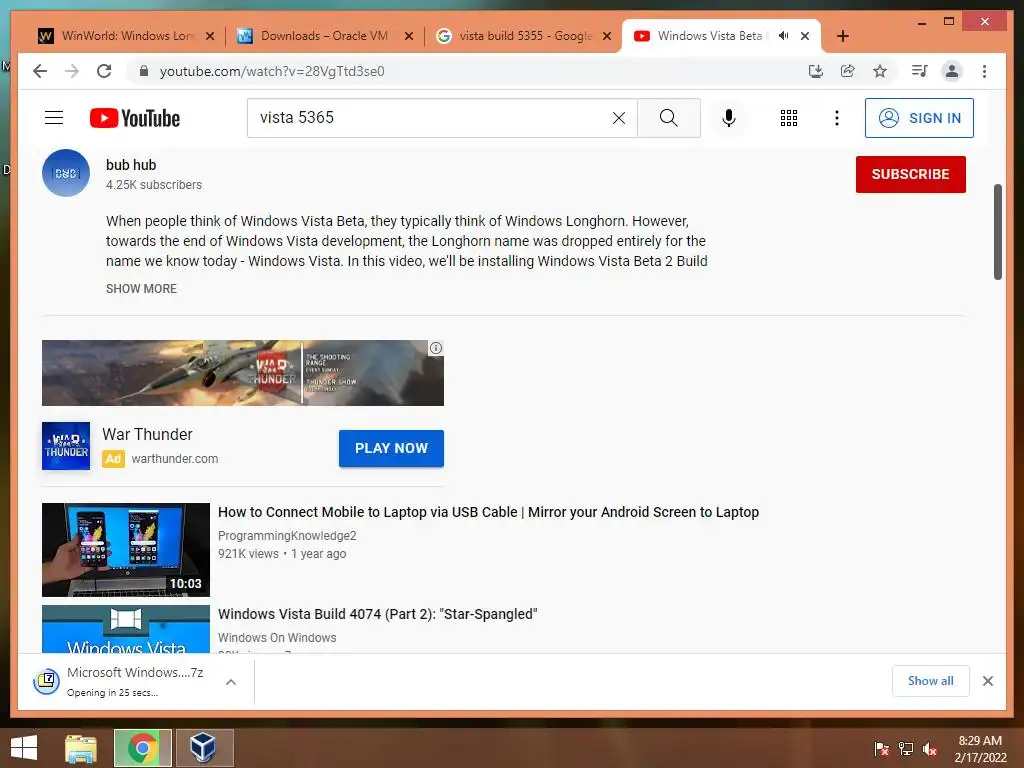Show all downloads

click(931, 681)
